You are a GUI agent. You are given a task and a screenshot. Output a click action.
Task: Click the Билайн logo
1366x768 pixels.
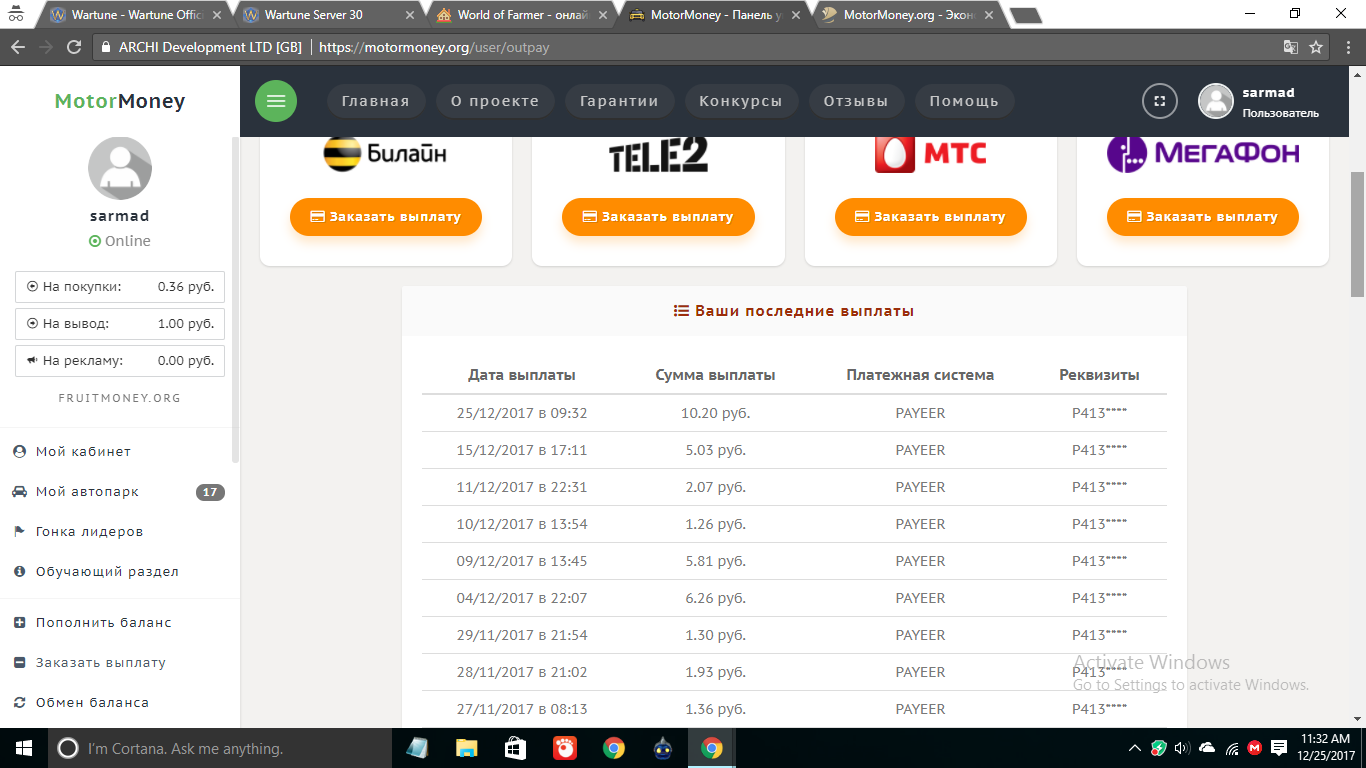[385, 153]
